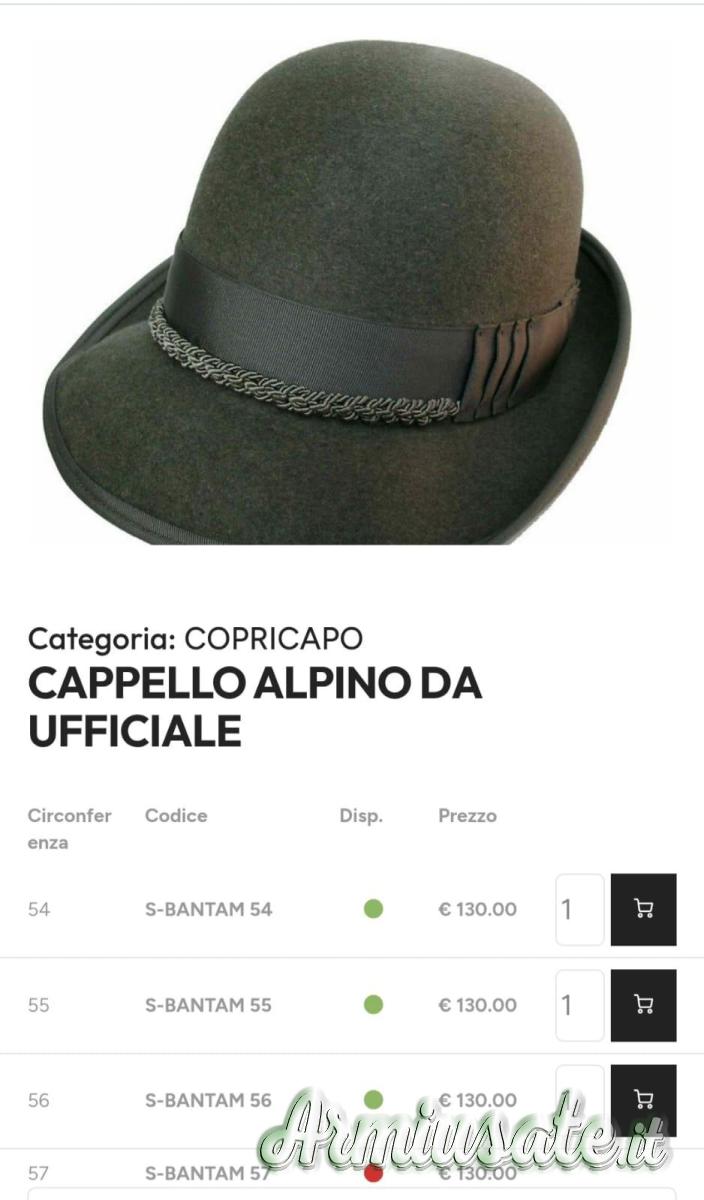Click green availability dot for size 54
This screenshot has width=704, height=1200.
coord(373,909)
